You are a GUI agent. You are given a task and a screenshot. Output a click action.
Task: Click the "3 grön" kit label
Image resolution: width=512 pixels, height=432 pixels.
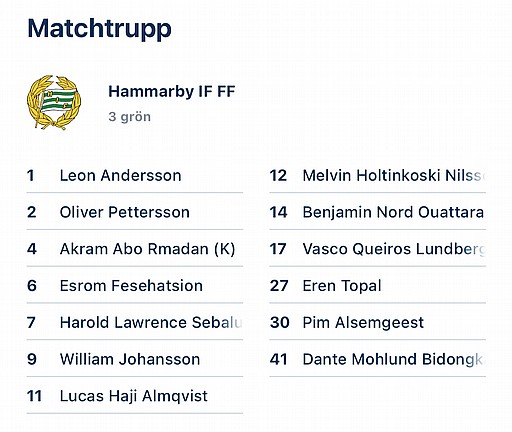(x=129, y=117)
